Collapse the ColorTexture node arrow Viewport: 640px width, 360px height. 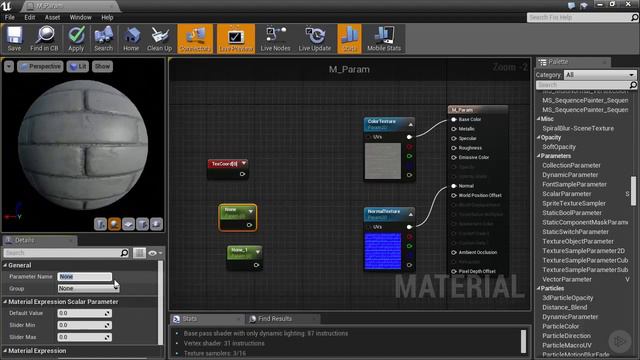(411, 124)
